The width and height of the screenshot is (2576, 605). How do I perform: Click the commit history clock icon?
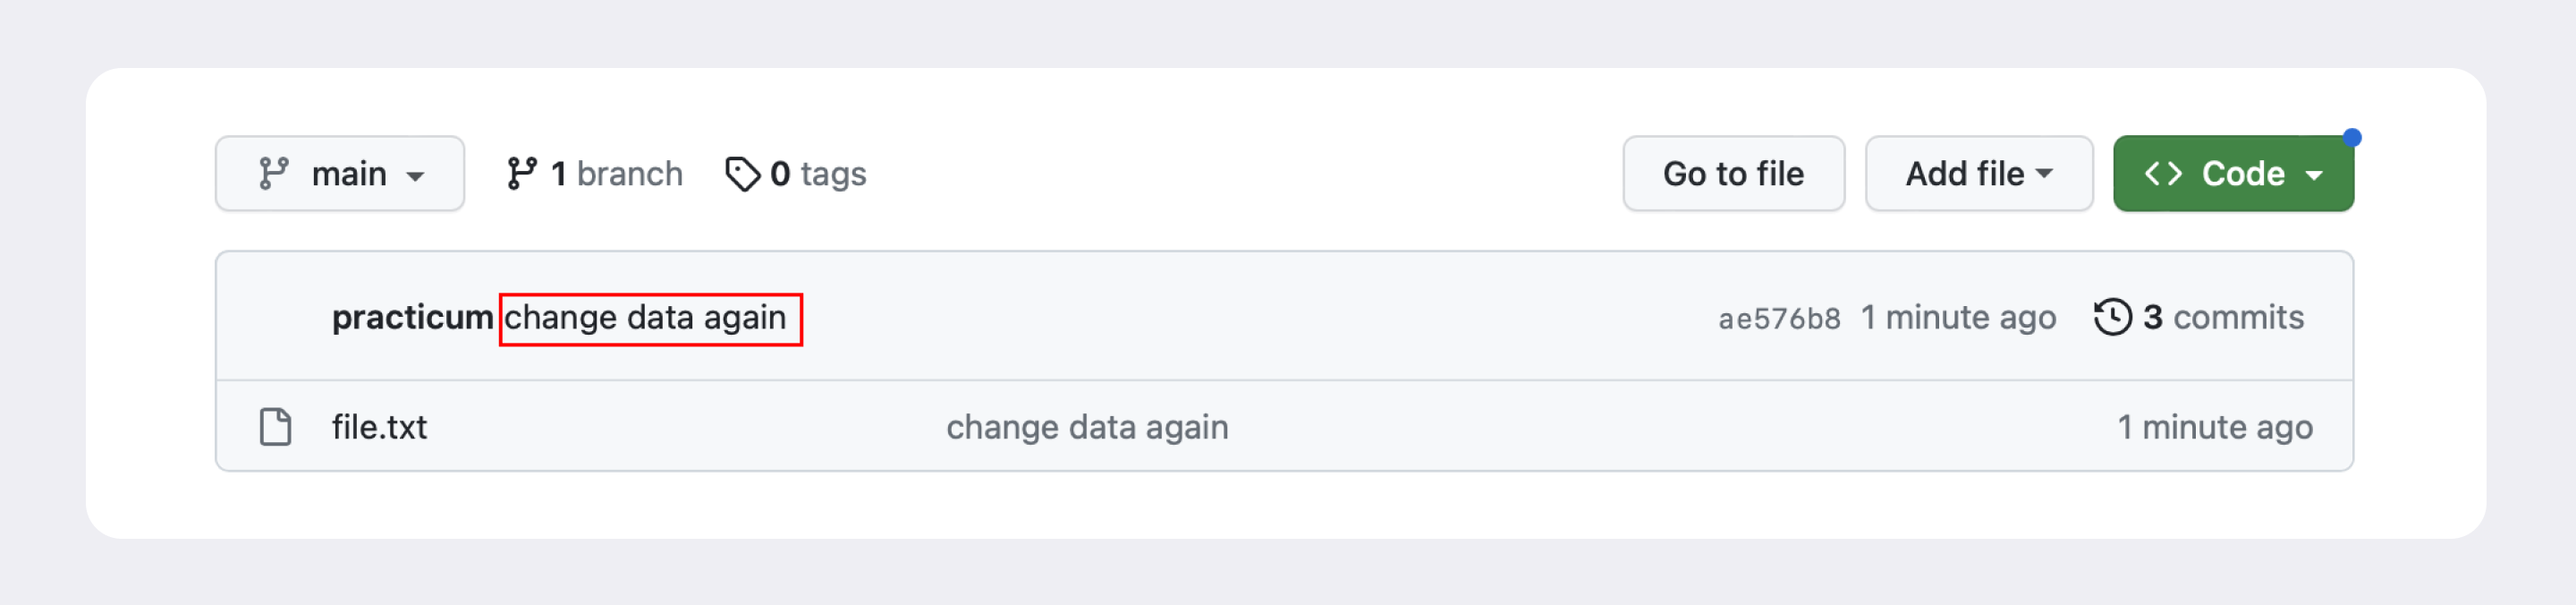[2112, 318]
